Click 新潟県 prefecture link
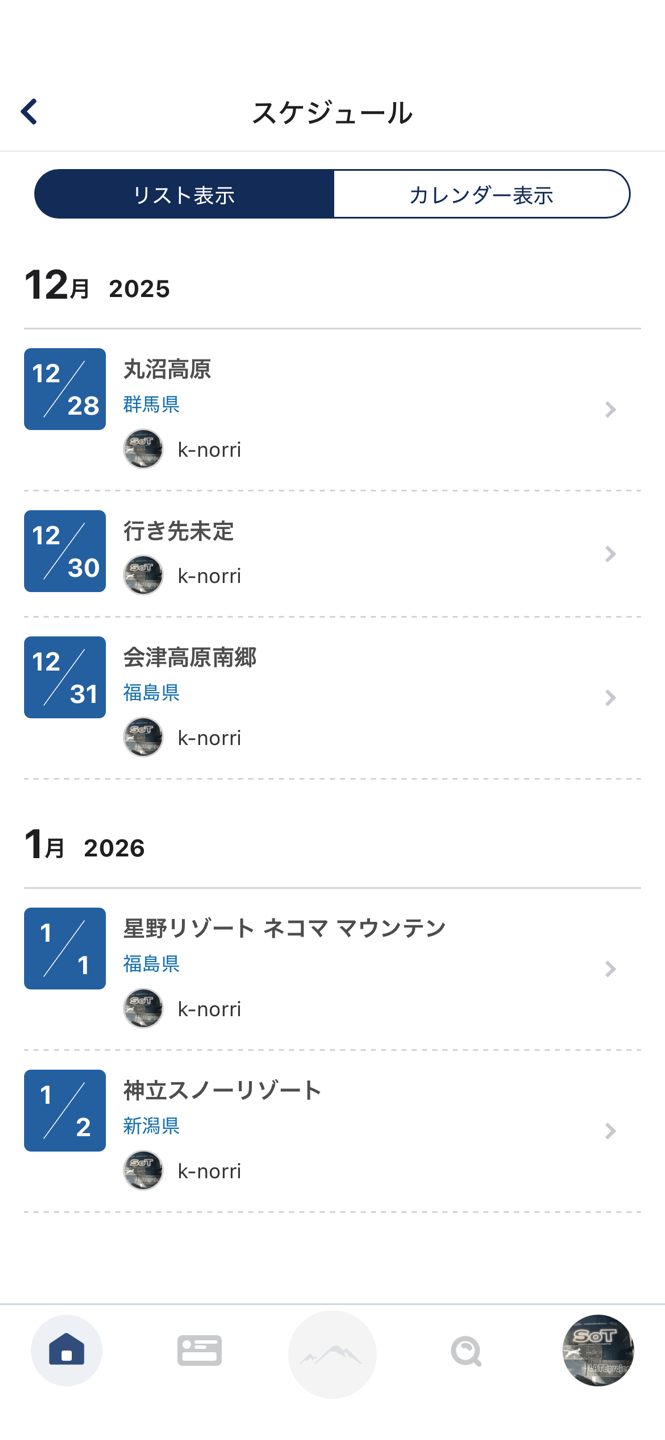665x1440 pixels. 151,1126
